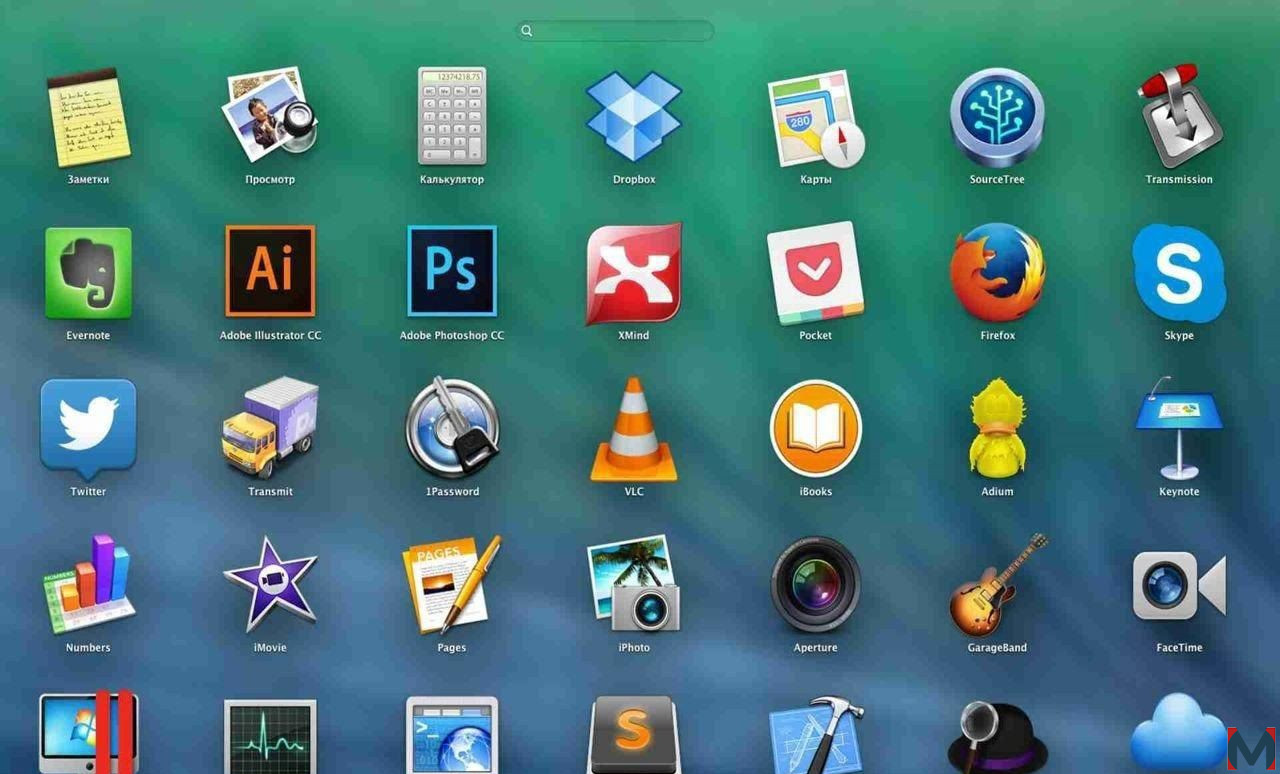
Task: Launch the Numbers app
Action: tap(88, 584)
